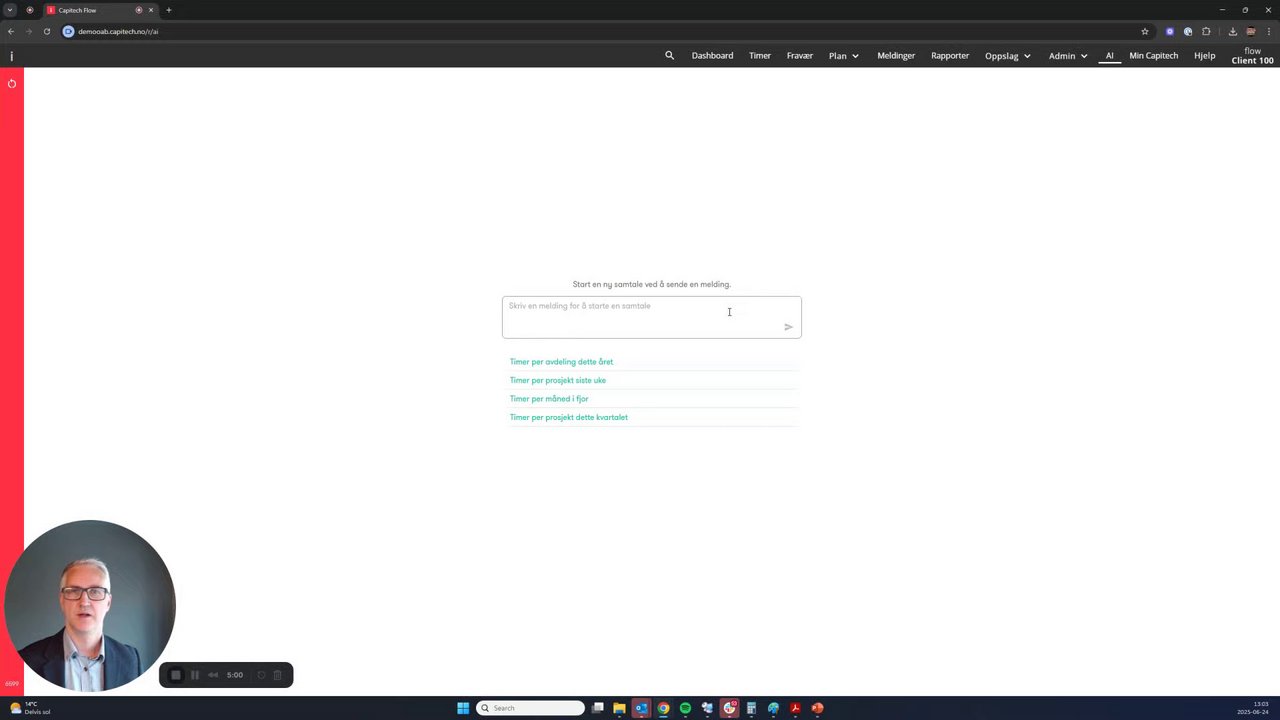Image resolution: width=1280 pixels, height=720 pixels.
Task: Open the Chrome profile avatar
Action: (x=1251, y=31)
